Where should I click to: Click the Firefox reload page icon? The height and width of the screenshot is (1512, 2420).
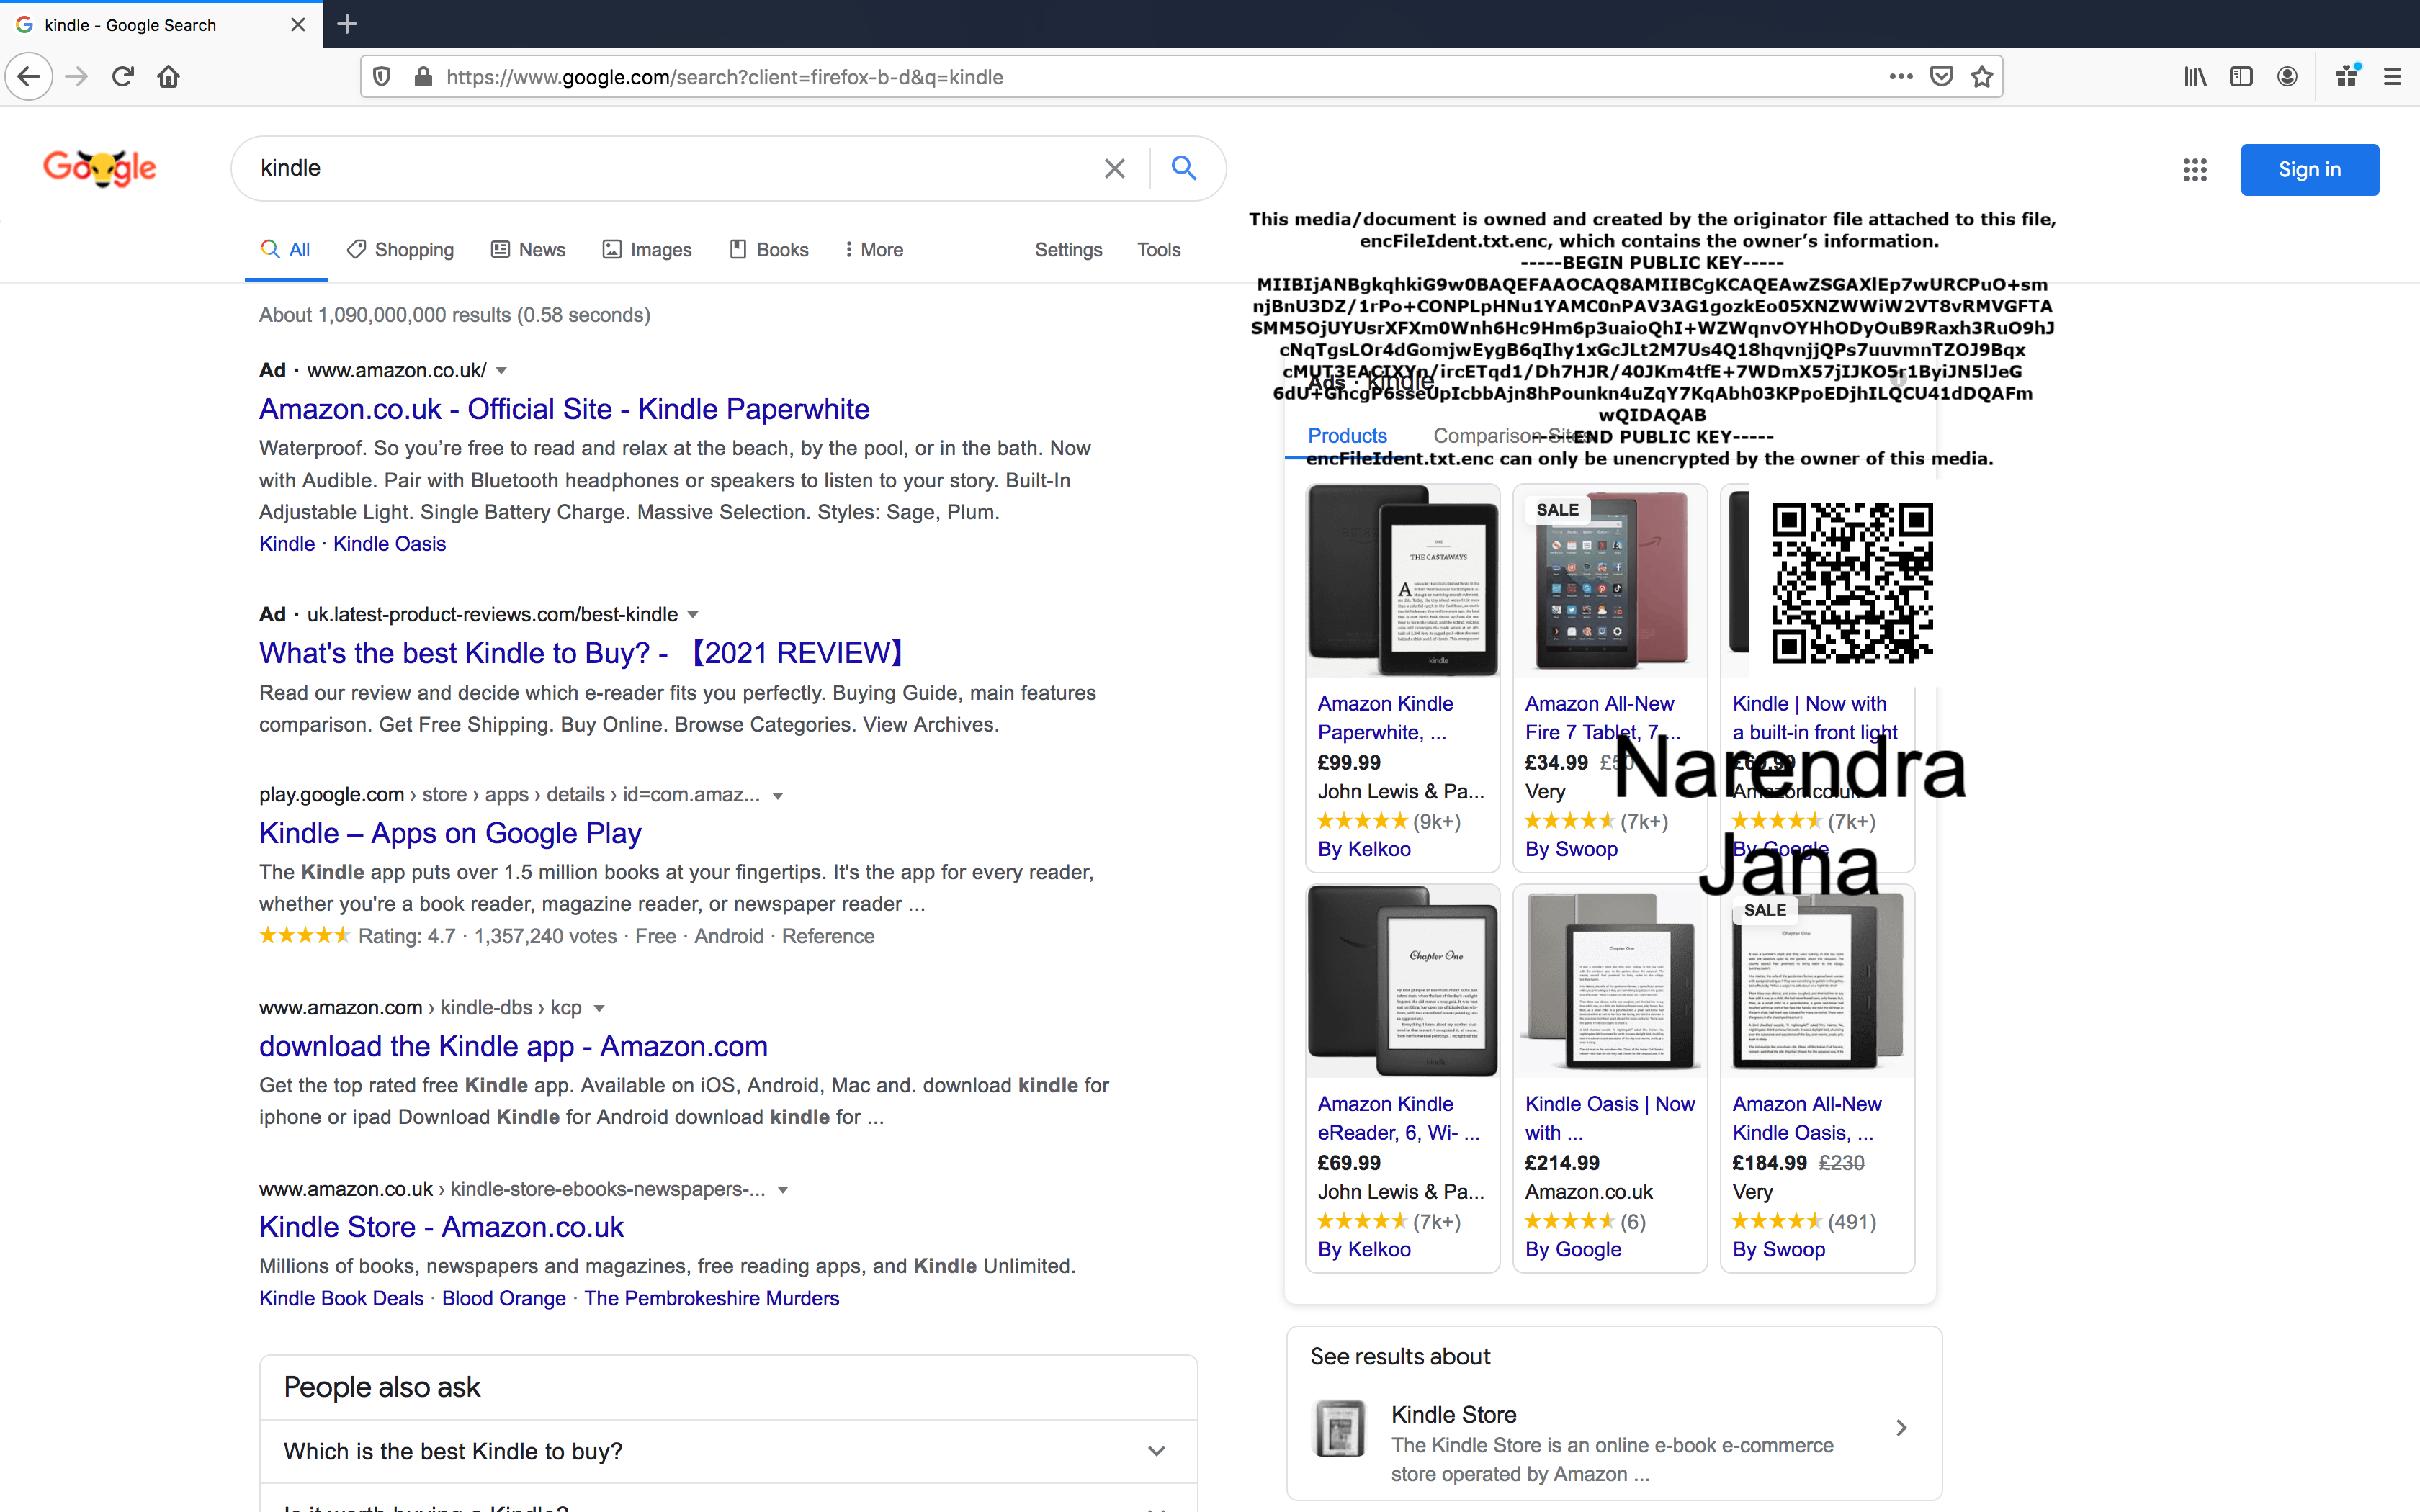point(123,77)
